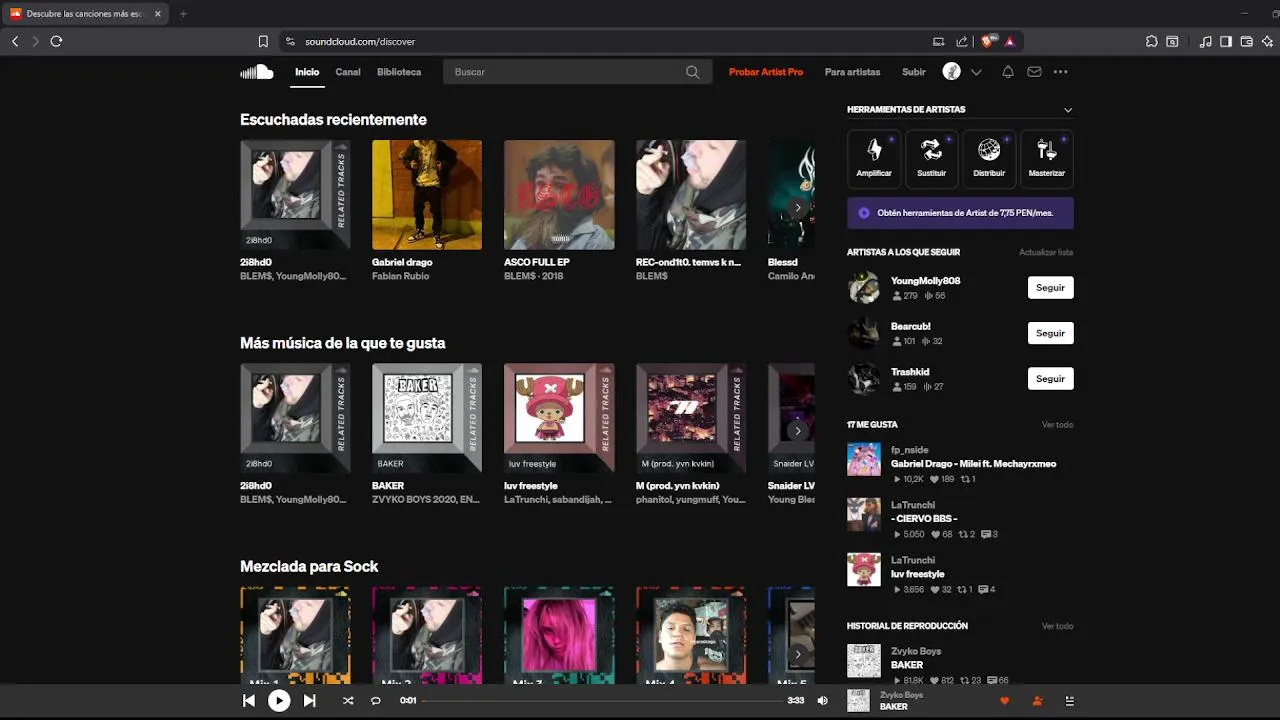The width and height of the screenshot is (1280, 720).
Task: Follow Bearcub!
Action: click(x=1050, y=333)
